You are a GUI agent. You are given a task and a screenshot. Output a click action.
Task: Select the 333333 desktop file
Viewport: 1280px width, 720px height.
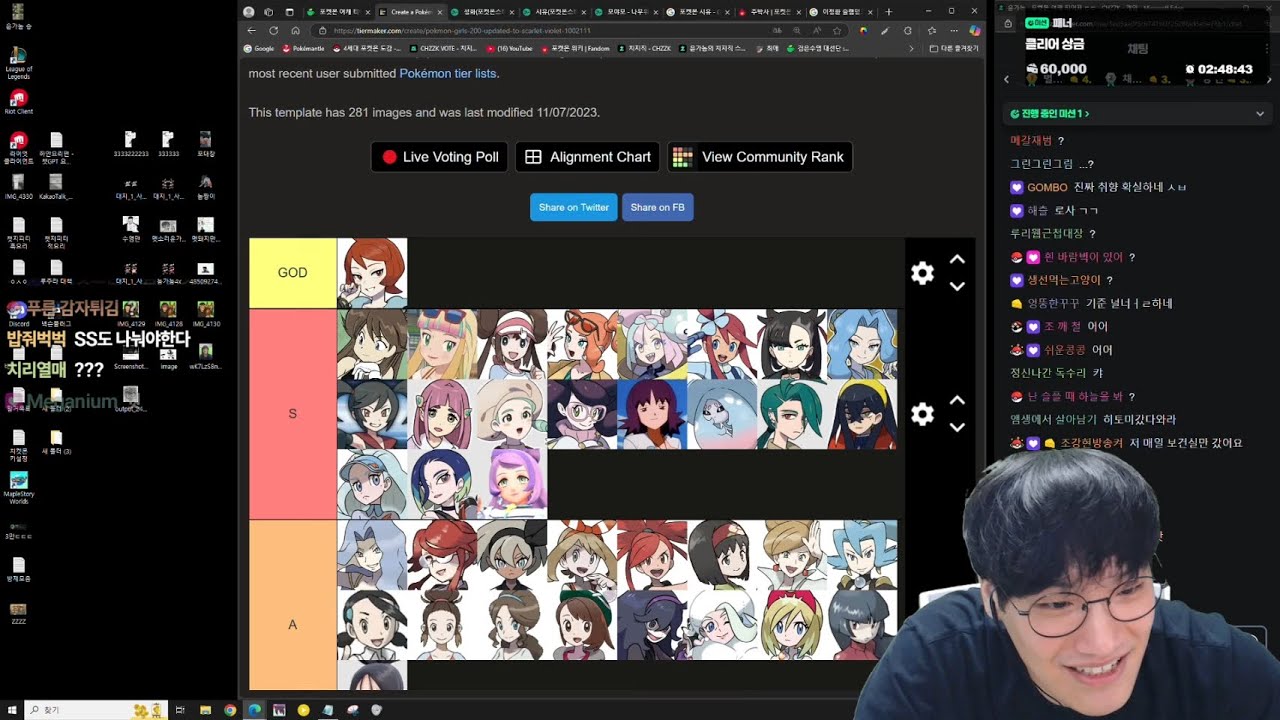click(168, 144)
